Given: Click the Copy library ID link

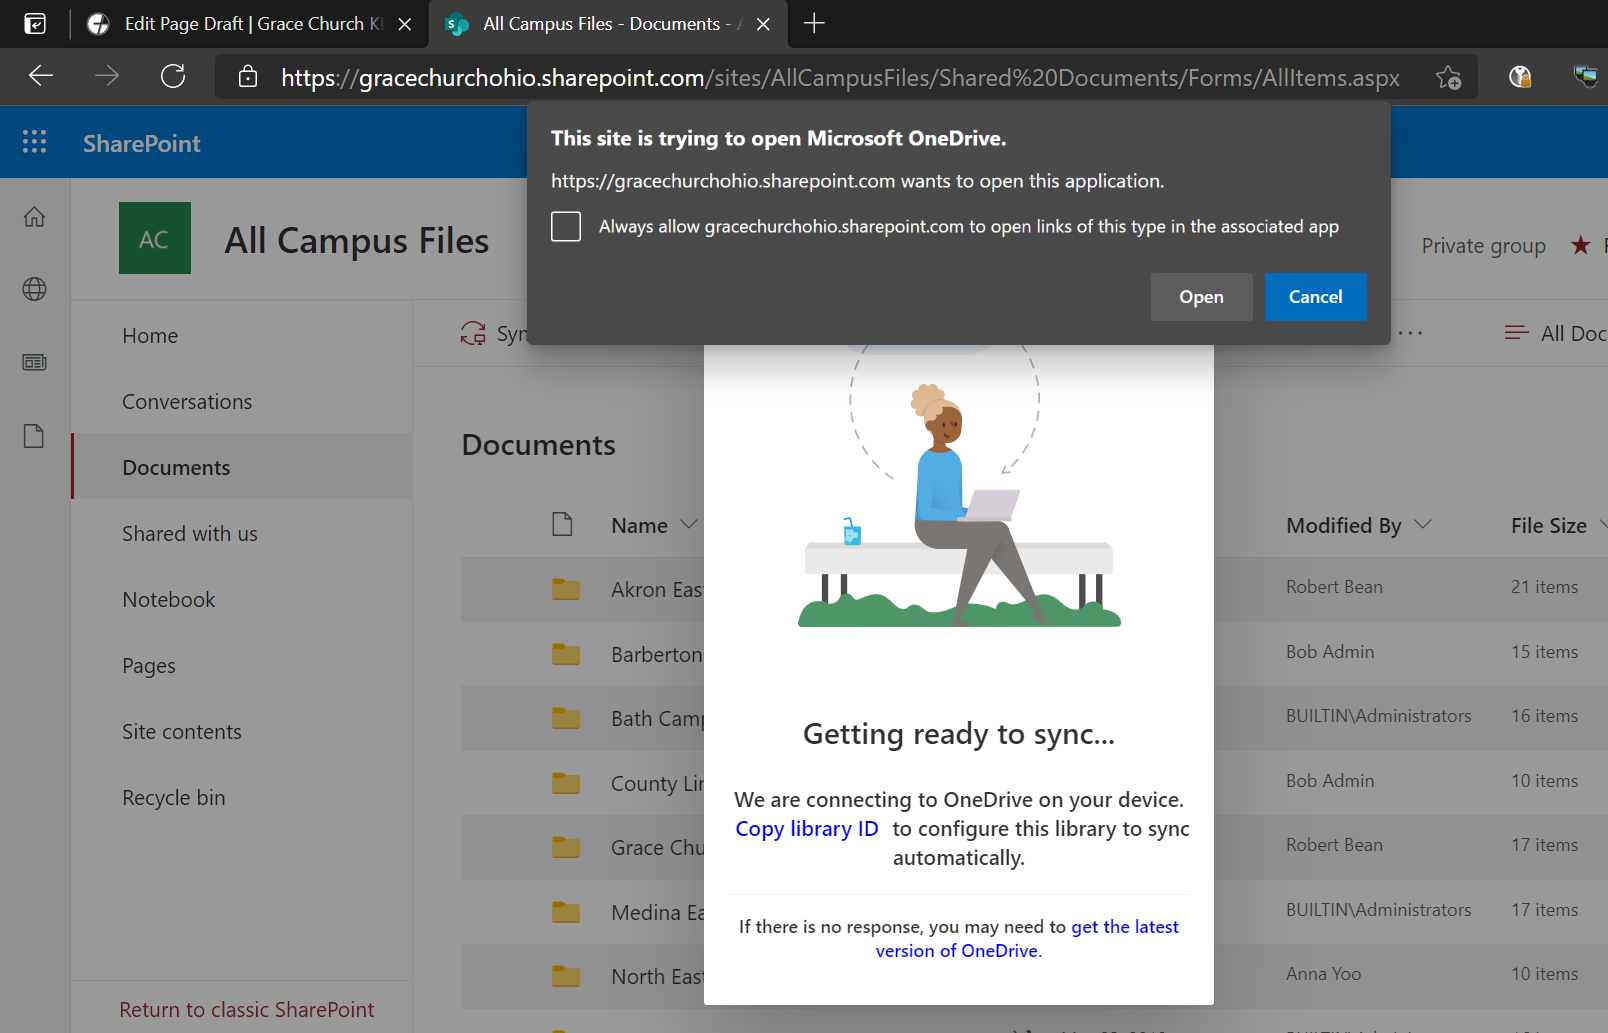Looking at the screenshot, I should point(807,829).
